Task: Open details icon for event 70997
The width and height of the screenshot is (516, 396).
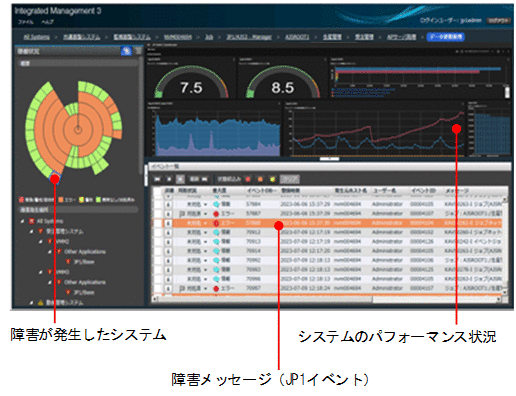Action: click(x=168, y=288)
